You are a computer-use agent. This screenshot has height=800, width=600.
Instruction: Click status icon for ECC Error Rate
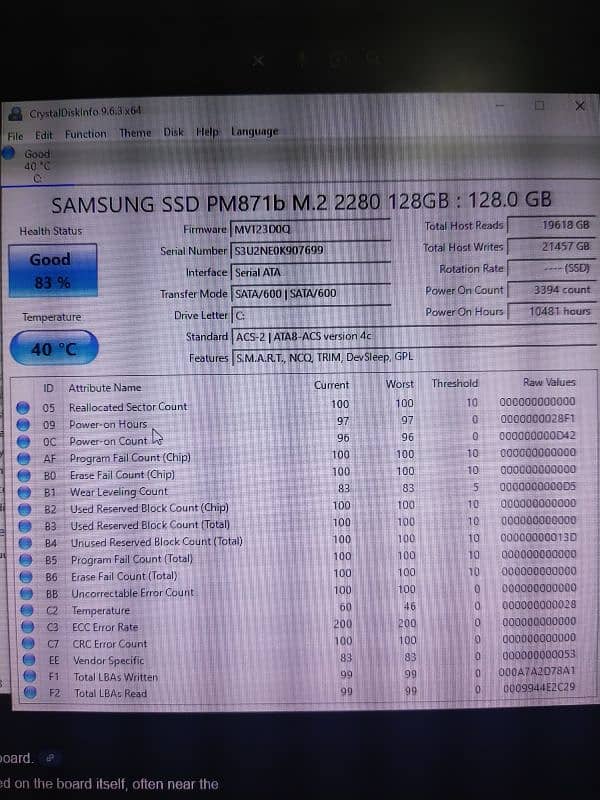28,627
